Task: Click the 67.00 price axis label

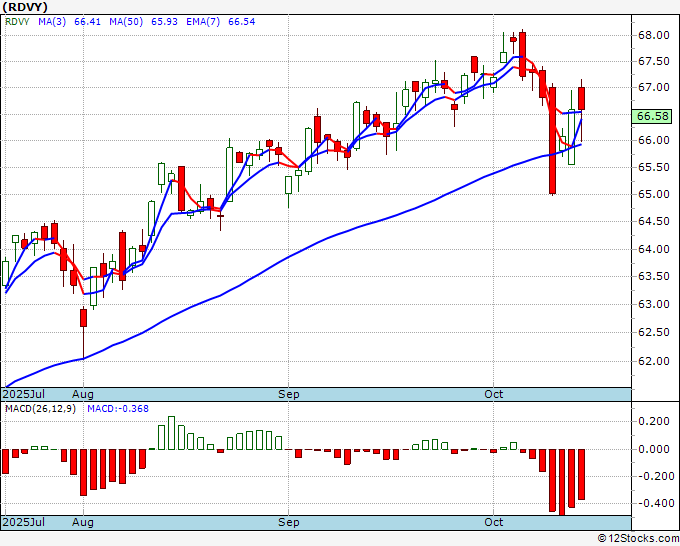Action: coord(654,88)
